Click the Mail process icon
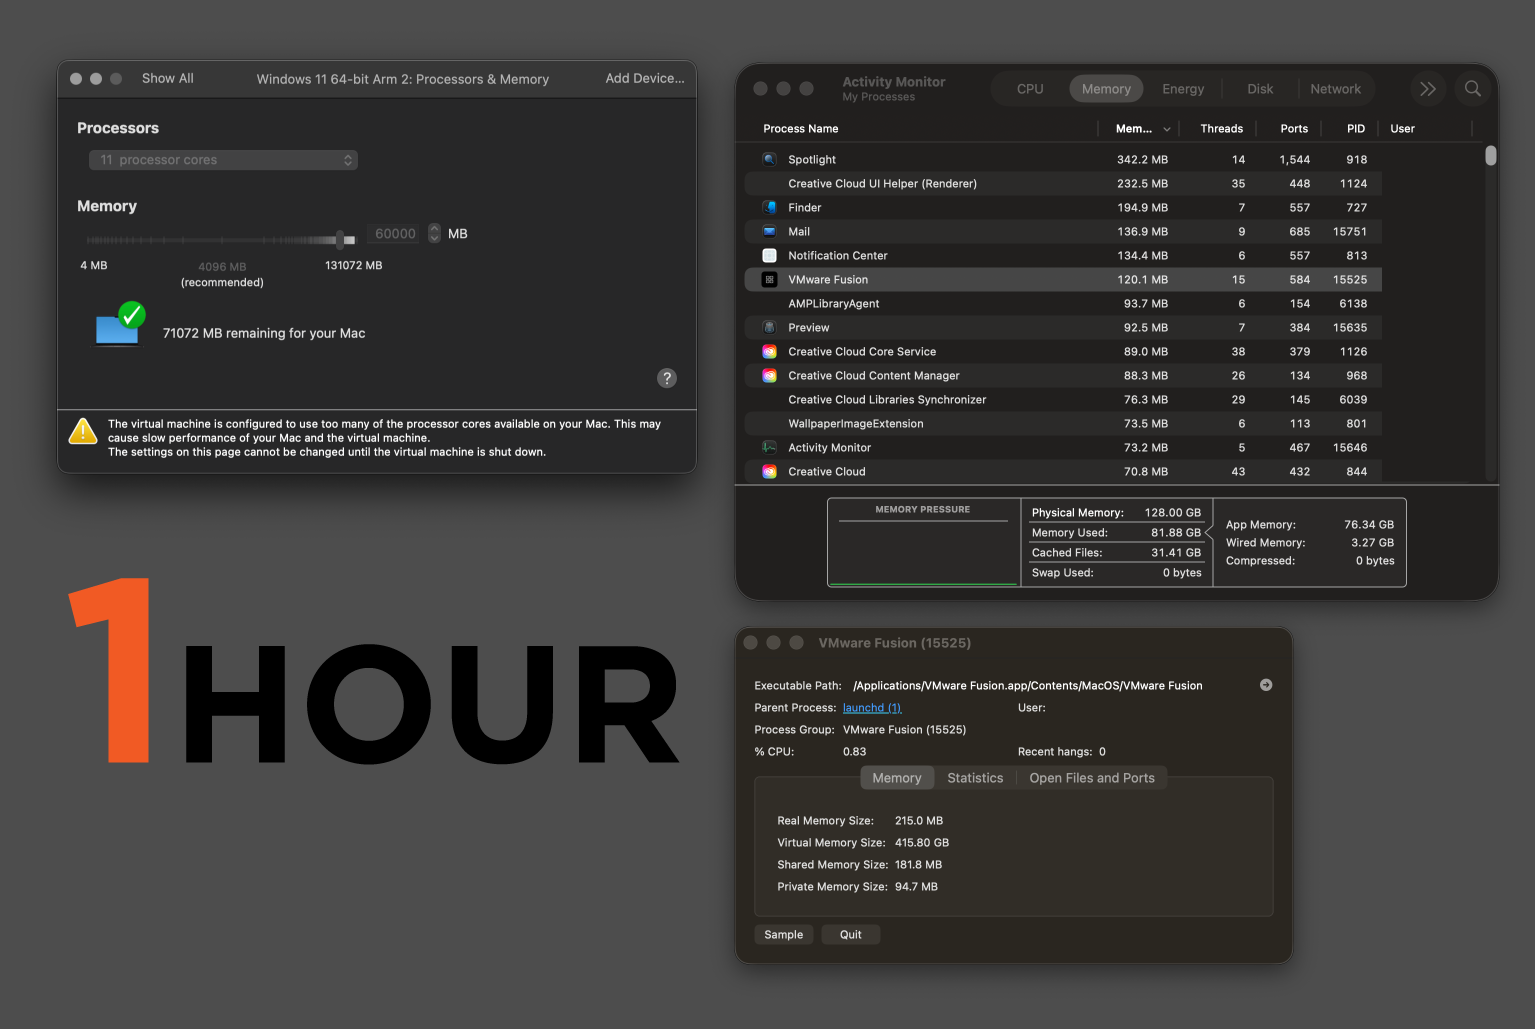 tap(769, 231)
